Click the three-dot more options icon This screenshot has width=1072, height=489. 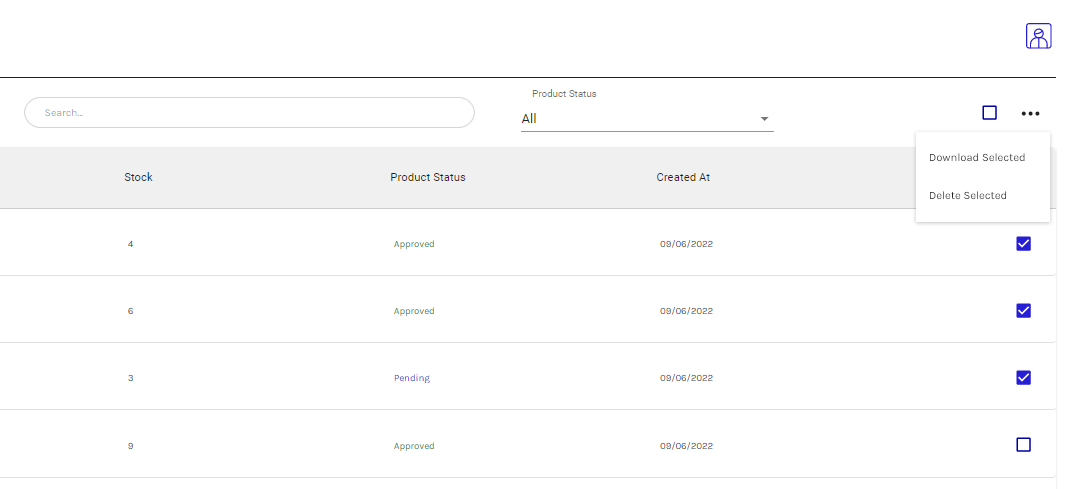[x=1030, y=114]
